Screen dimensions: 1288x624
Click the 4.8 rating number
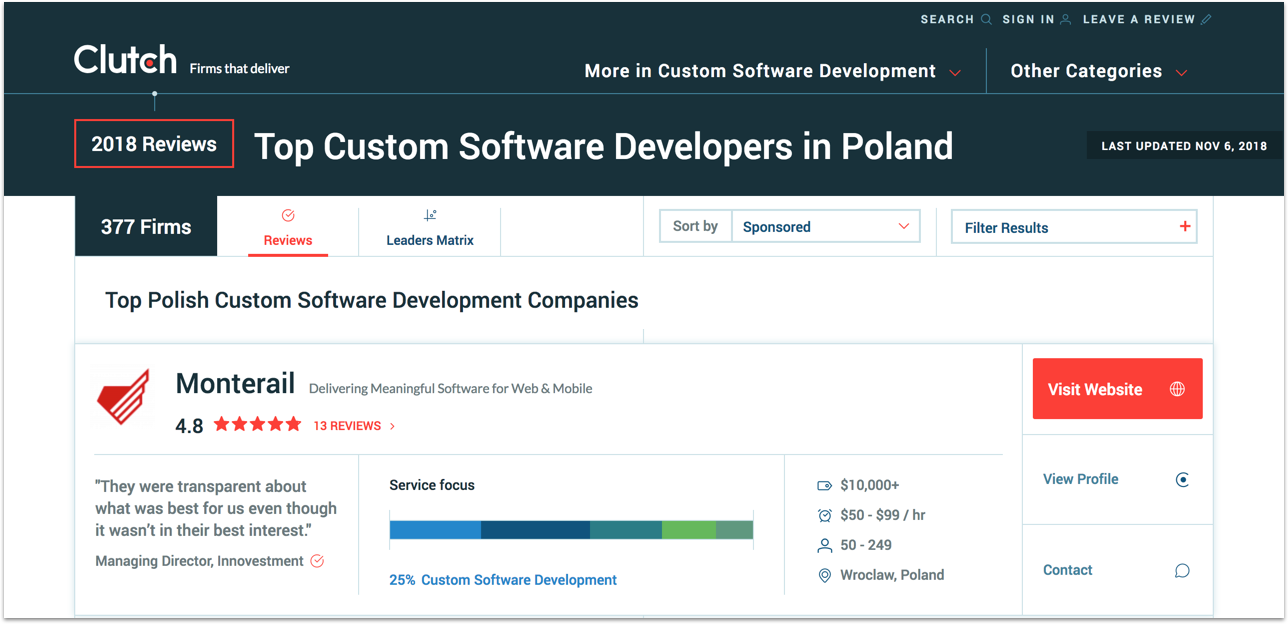pos(189,426)
